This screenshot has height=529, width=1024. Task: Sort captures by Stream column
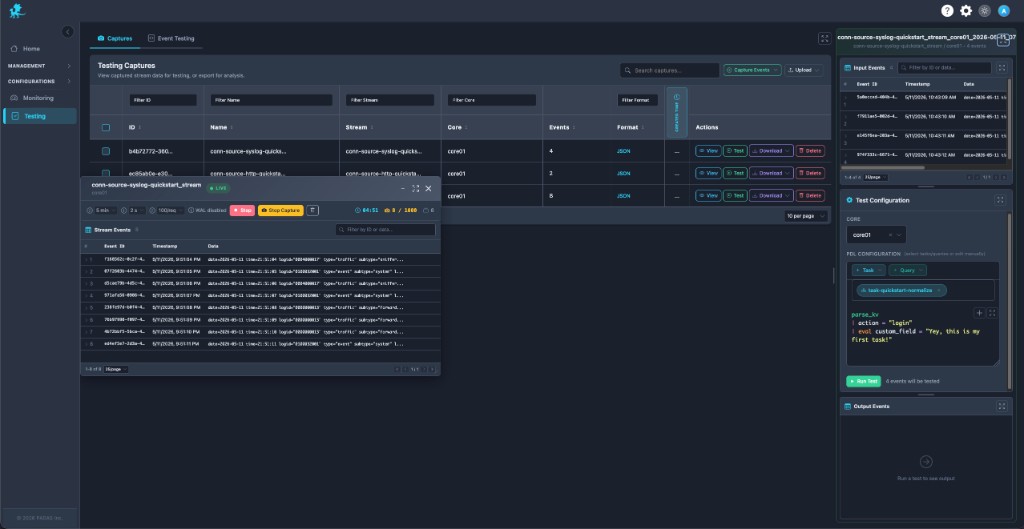click(x=359, y=127)
